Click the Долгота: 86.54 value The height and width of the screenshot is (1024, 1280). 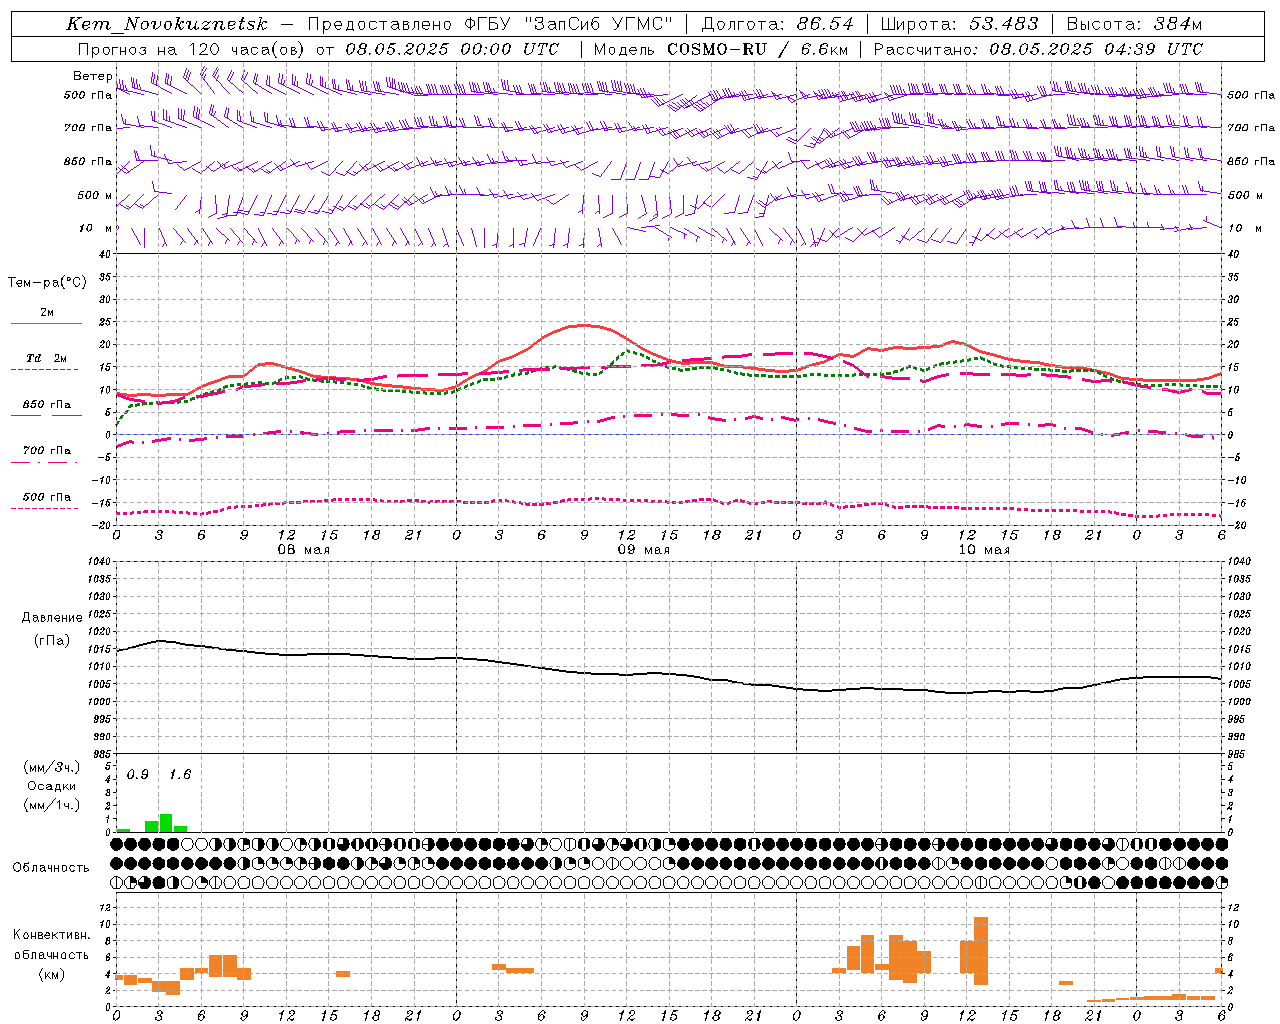(777, 24)
